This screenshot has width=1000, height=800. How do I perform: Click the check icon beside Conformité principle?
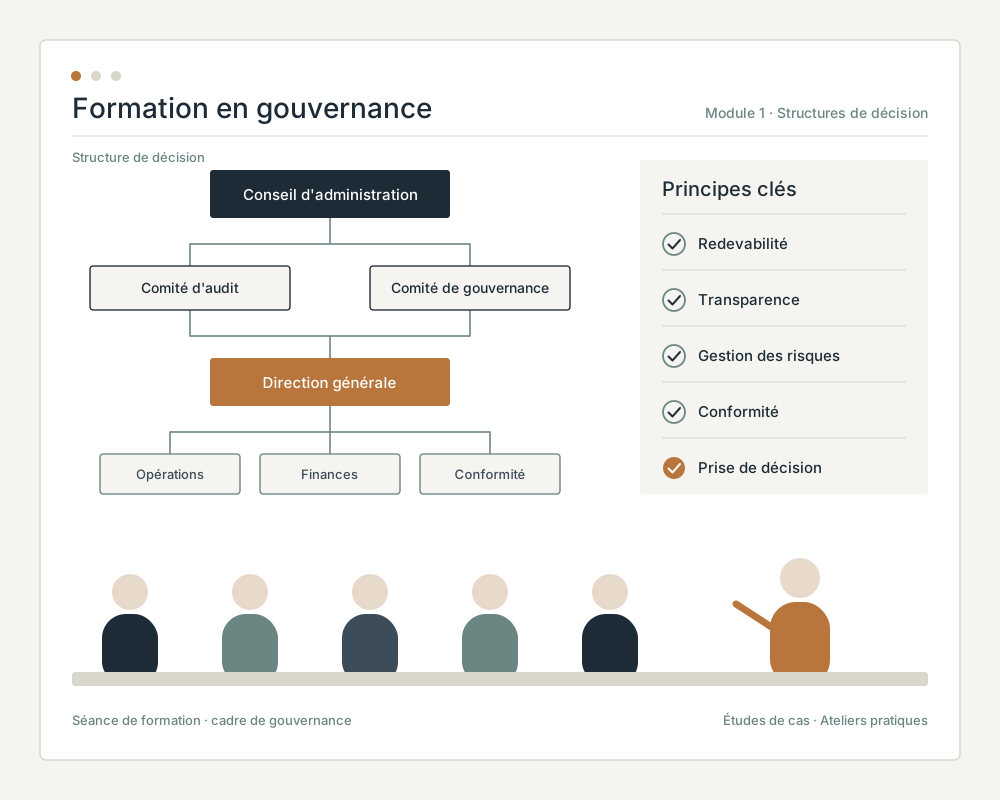[x=673, y=412]
